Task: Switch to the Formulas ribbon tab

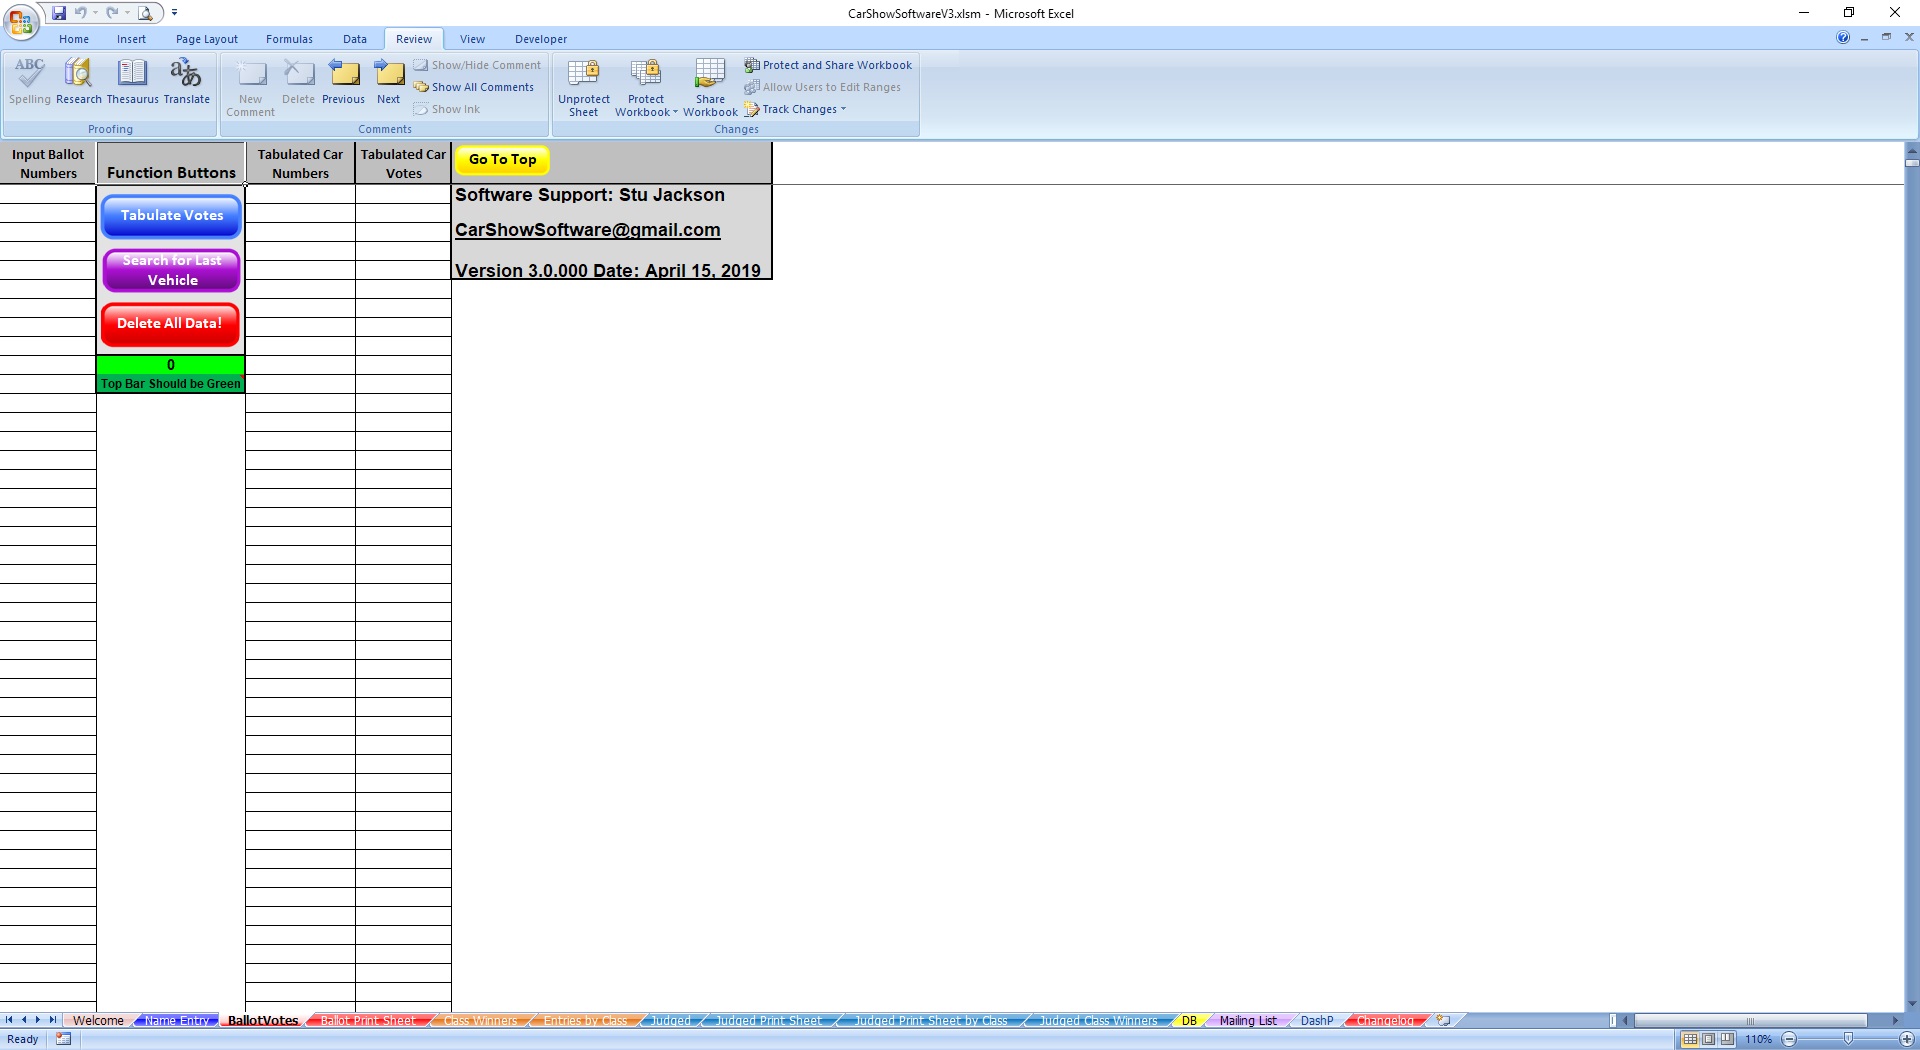Action: point(289,39)
